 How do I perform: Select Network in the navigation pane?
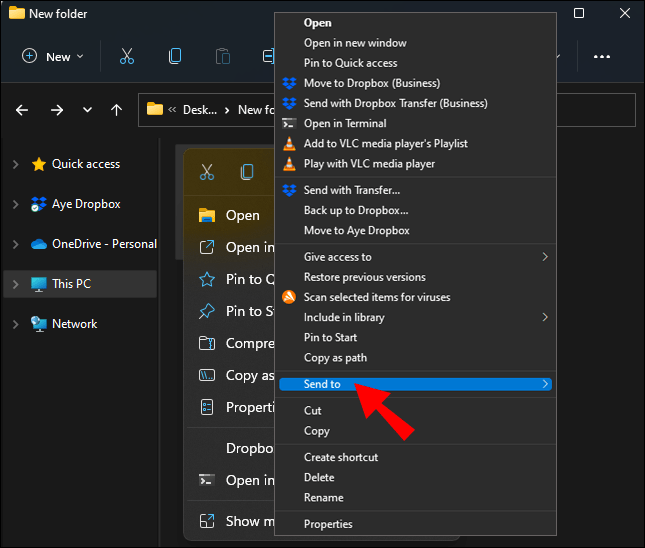[x=74, y=324]
